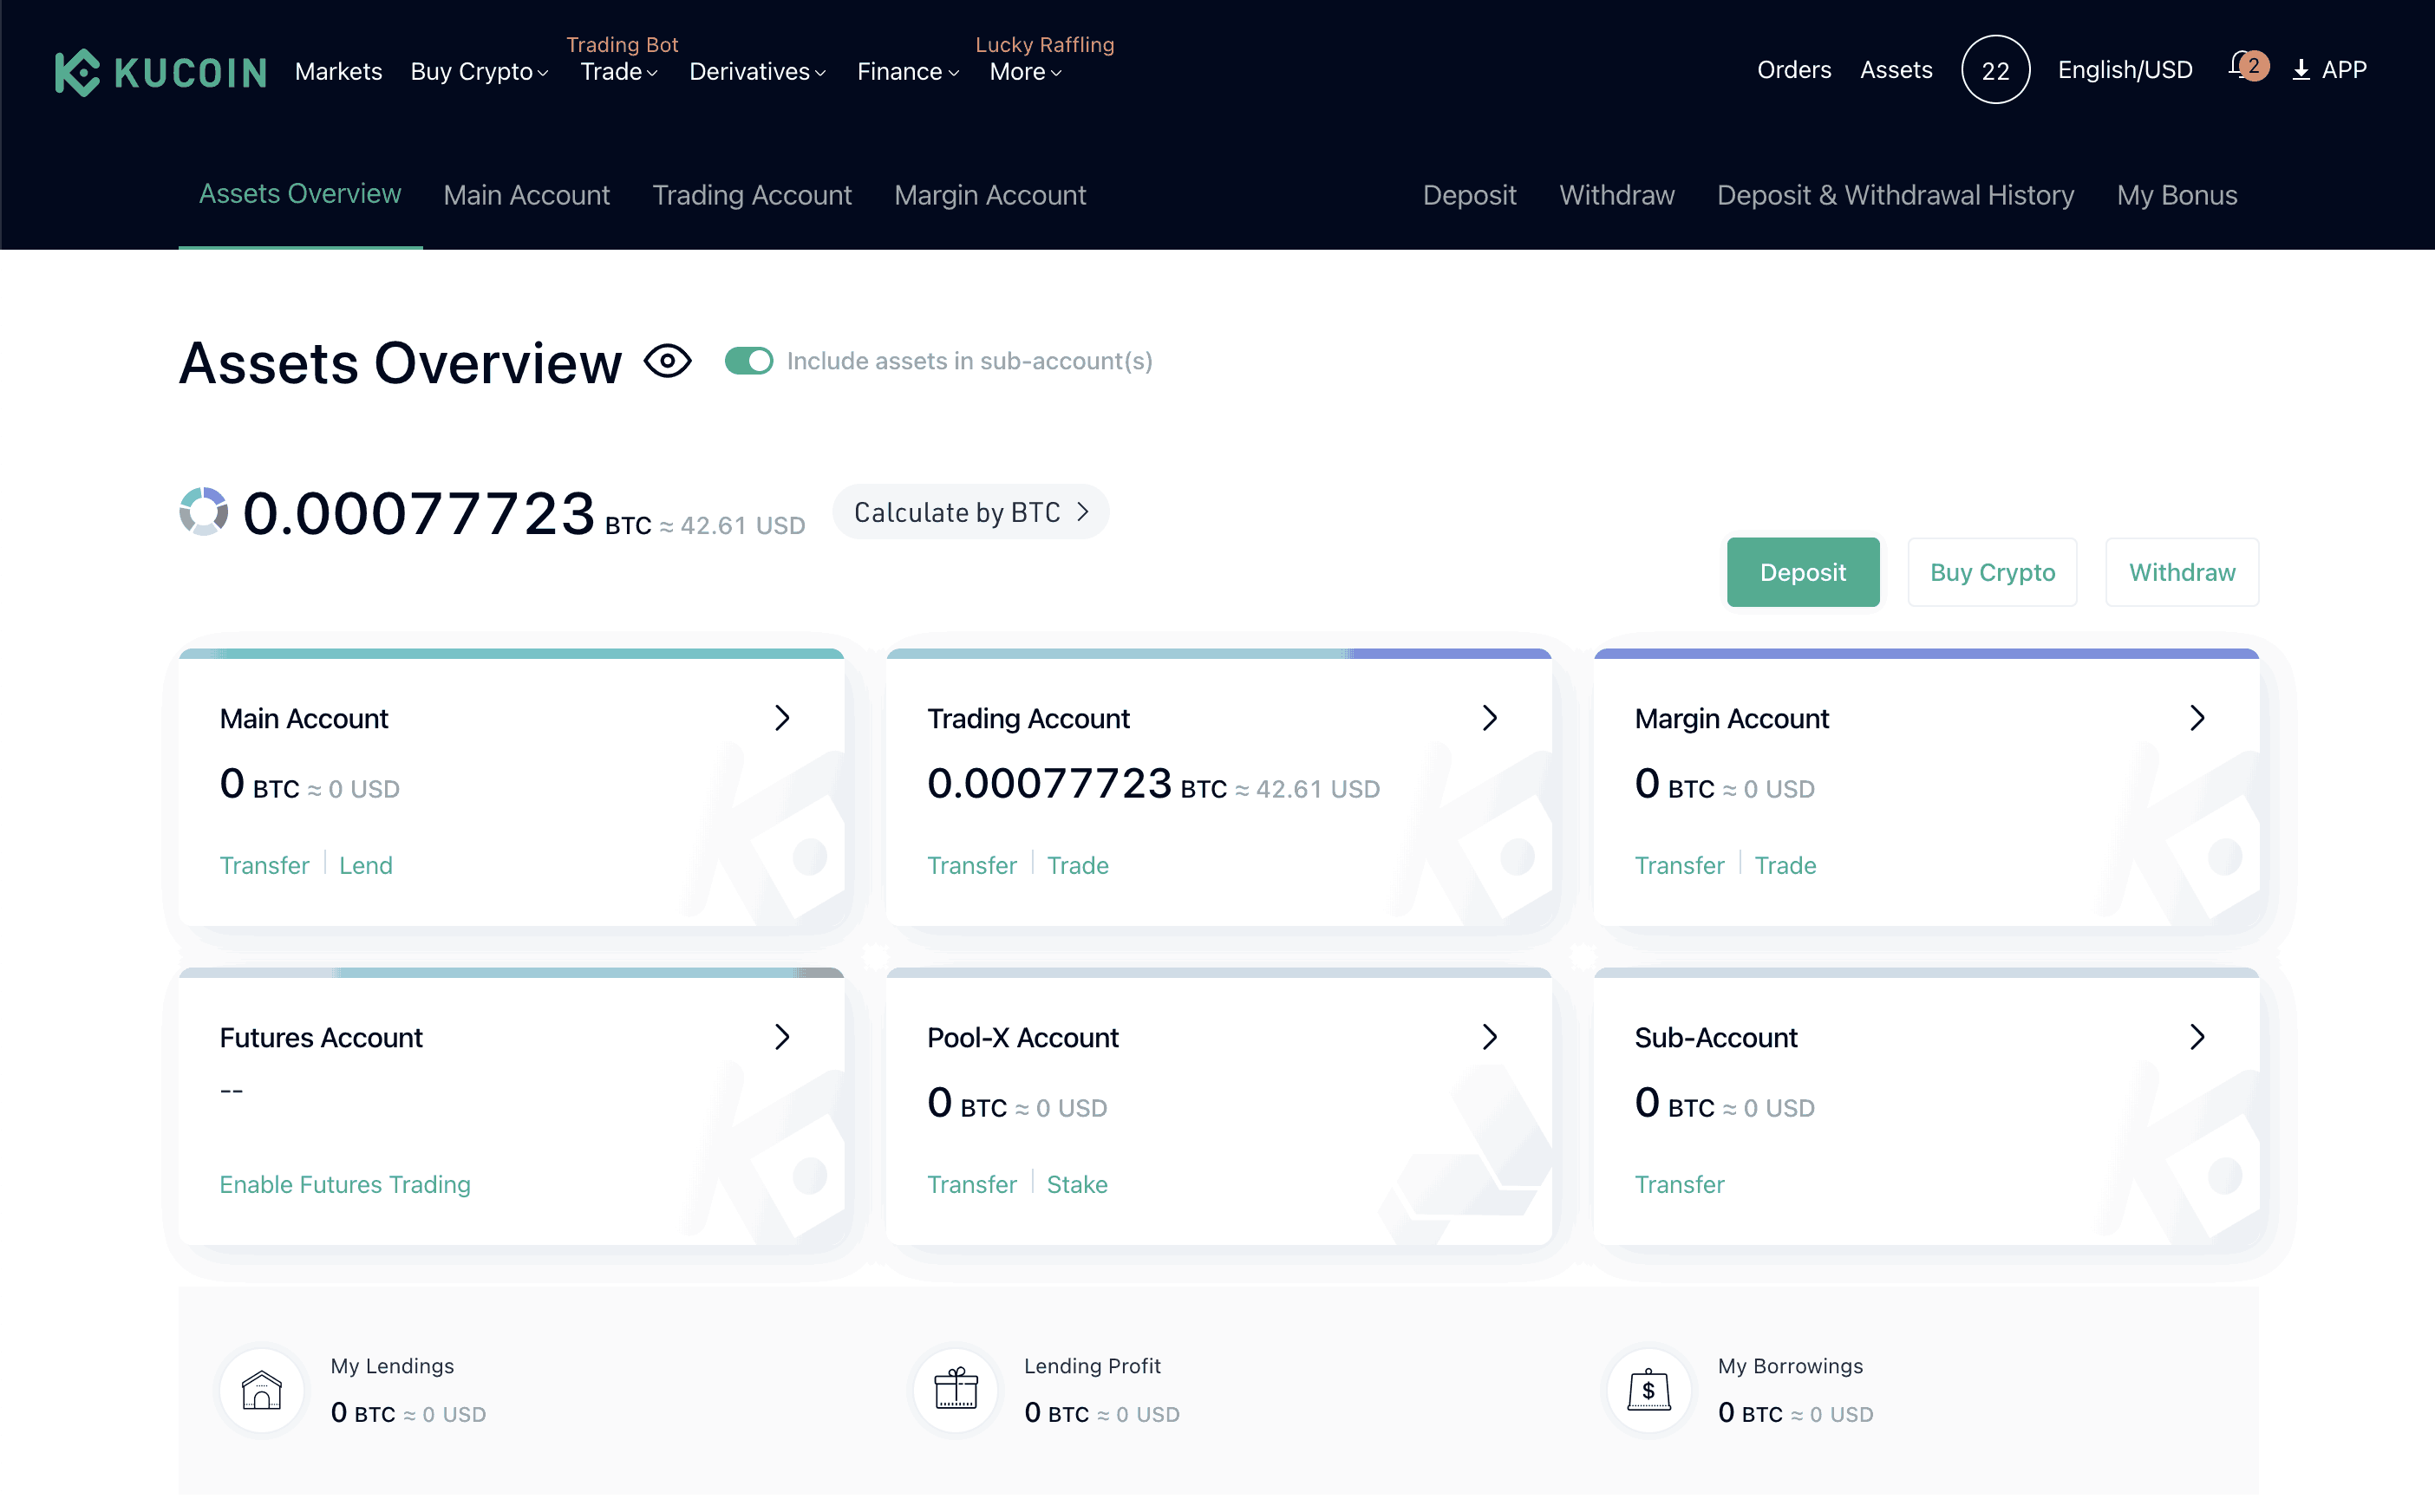Hide balances with the eye icon
Image resolution: width=2435 pixels, height=1512 pixels.
[668, 361]
